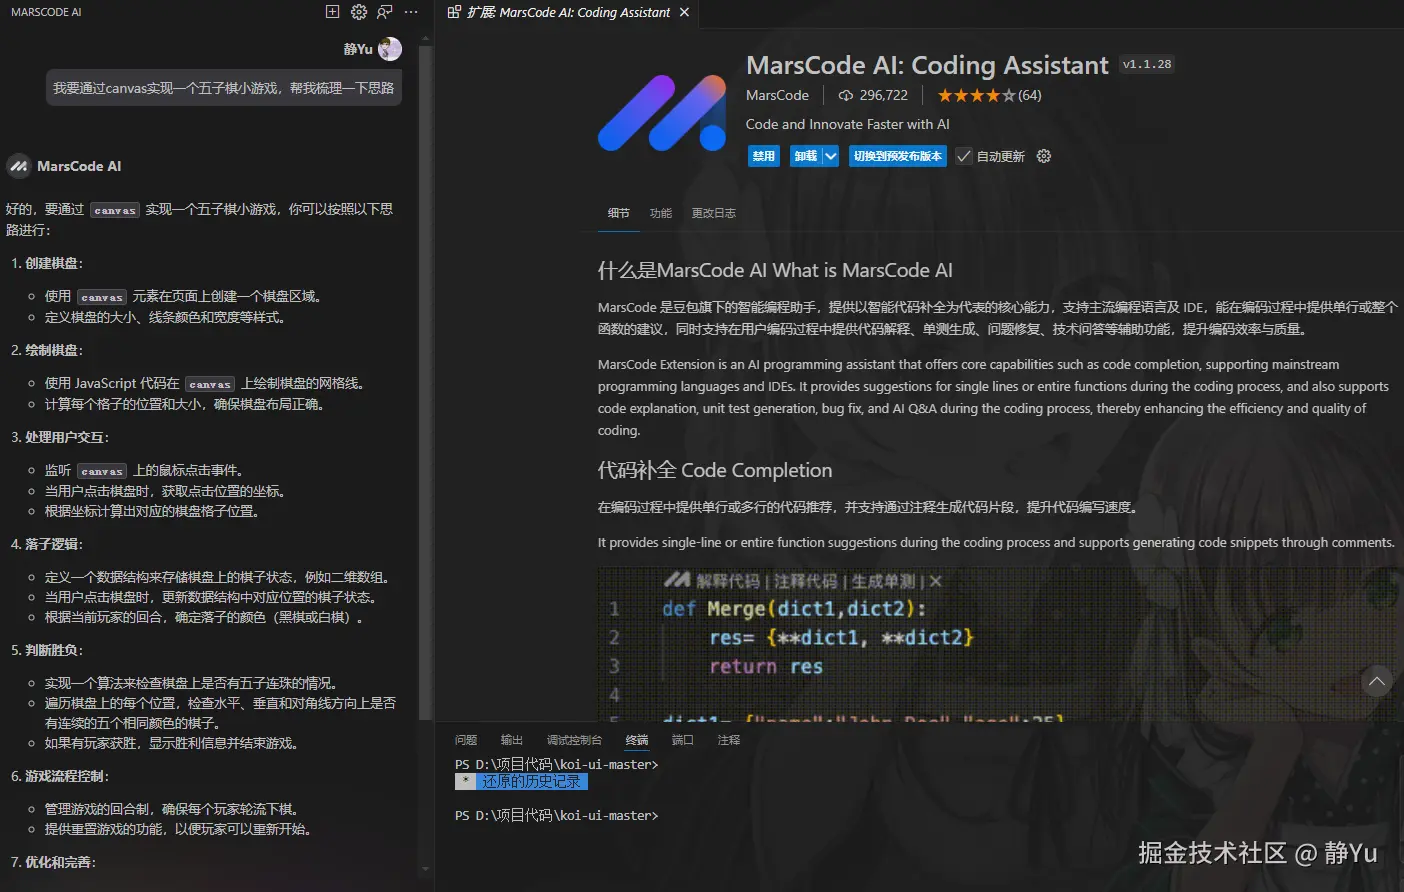The height and width of the screenshot is (892, 1404).
Task: Click 5. 判断胜负 heading in chat
Action: pyautogui.click(x=47, y=650)
